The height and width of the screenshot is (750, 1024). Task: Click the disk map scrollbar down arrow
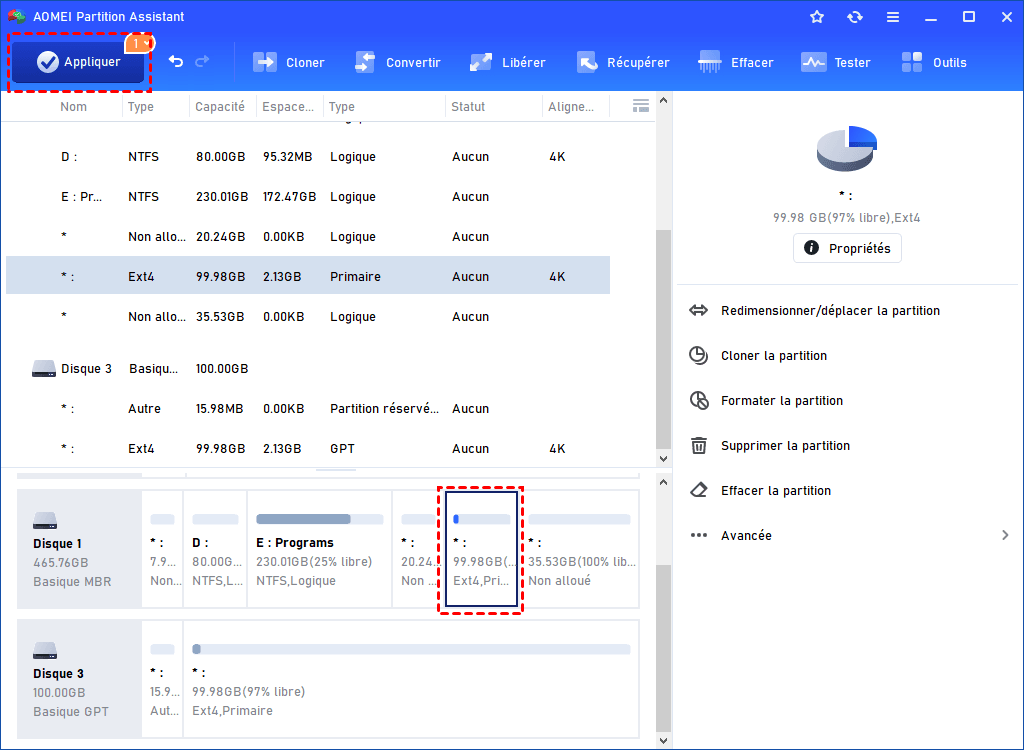pos(664,741)
